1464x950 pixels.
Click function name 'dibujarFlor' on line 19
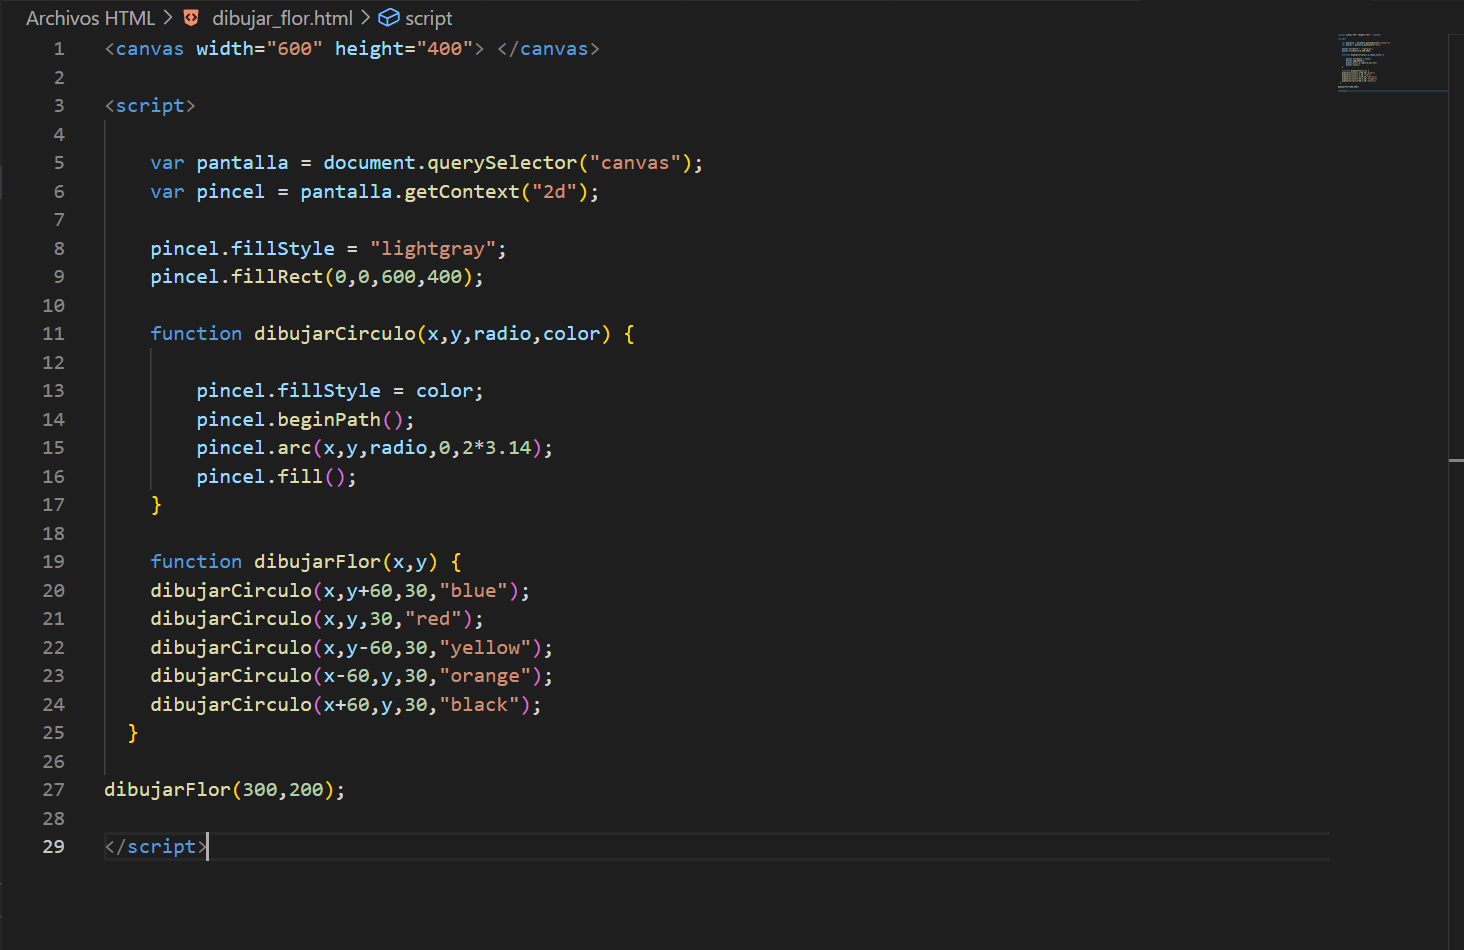coord(317,562)
